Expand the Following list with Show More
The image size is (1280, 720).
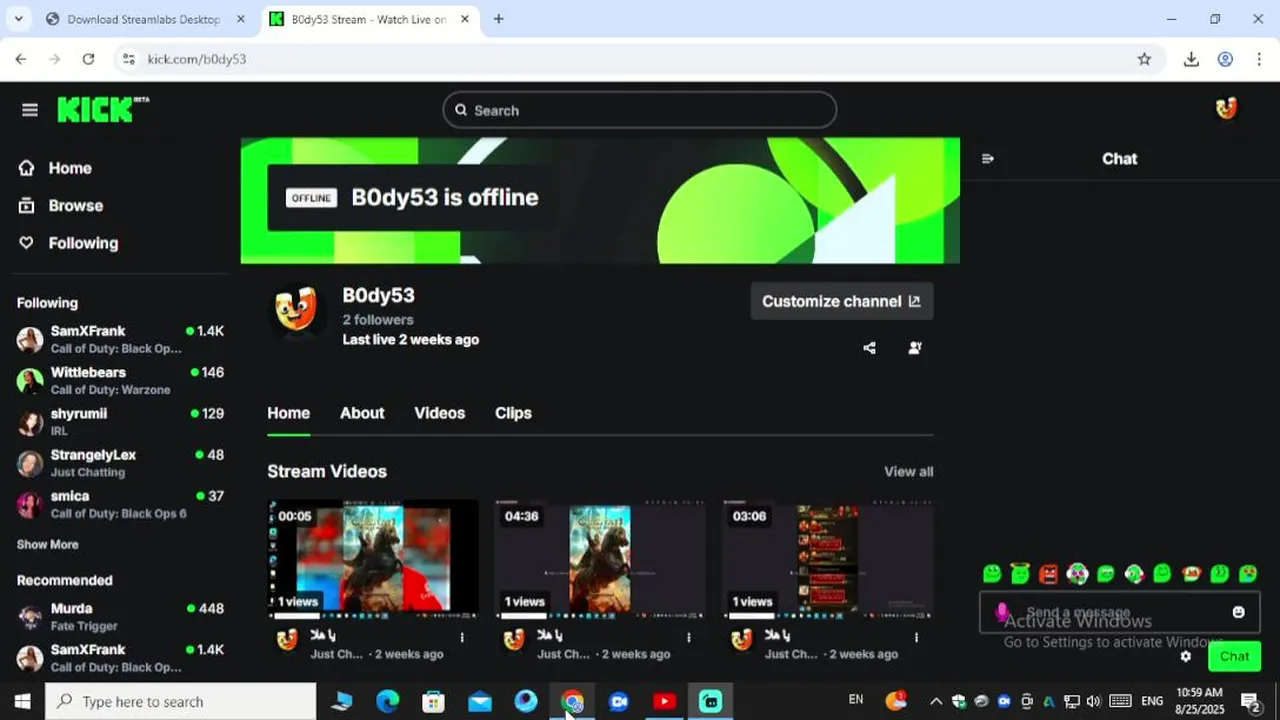coord(47,545)
